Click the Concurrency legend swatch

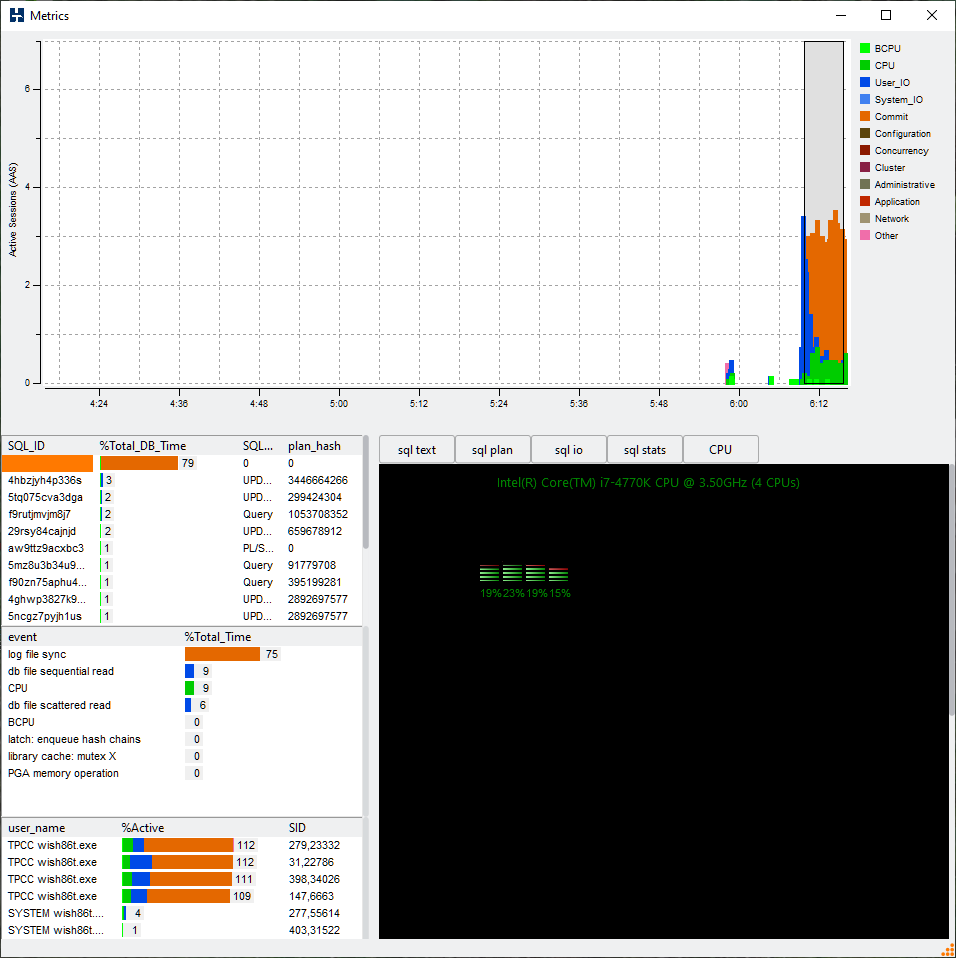click(x=865, y=150)
